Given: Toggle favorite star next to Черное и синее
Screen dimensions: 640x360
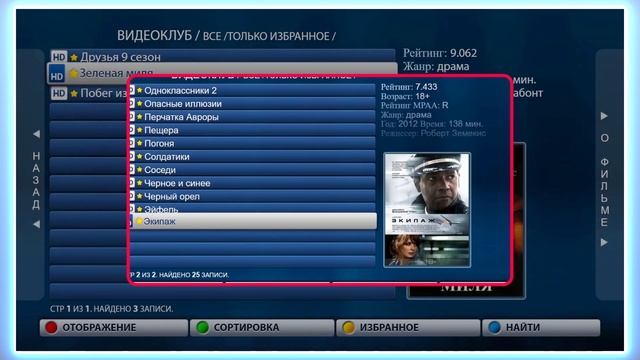Looking at the screenshot, I should pos(139,183).
